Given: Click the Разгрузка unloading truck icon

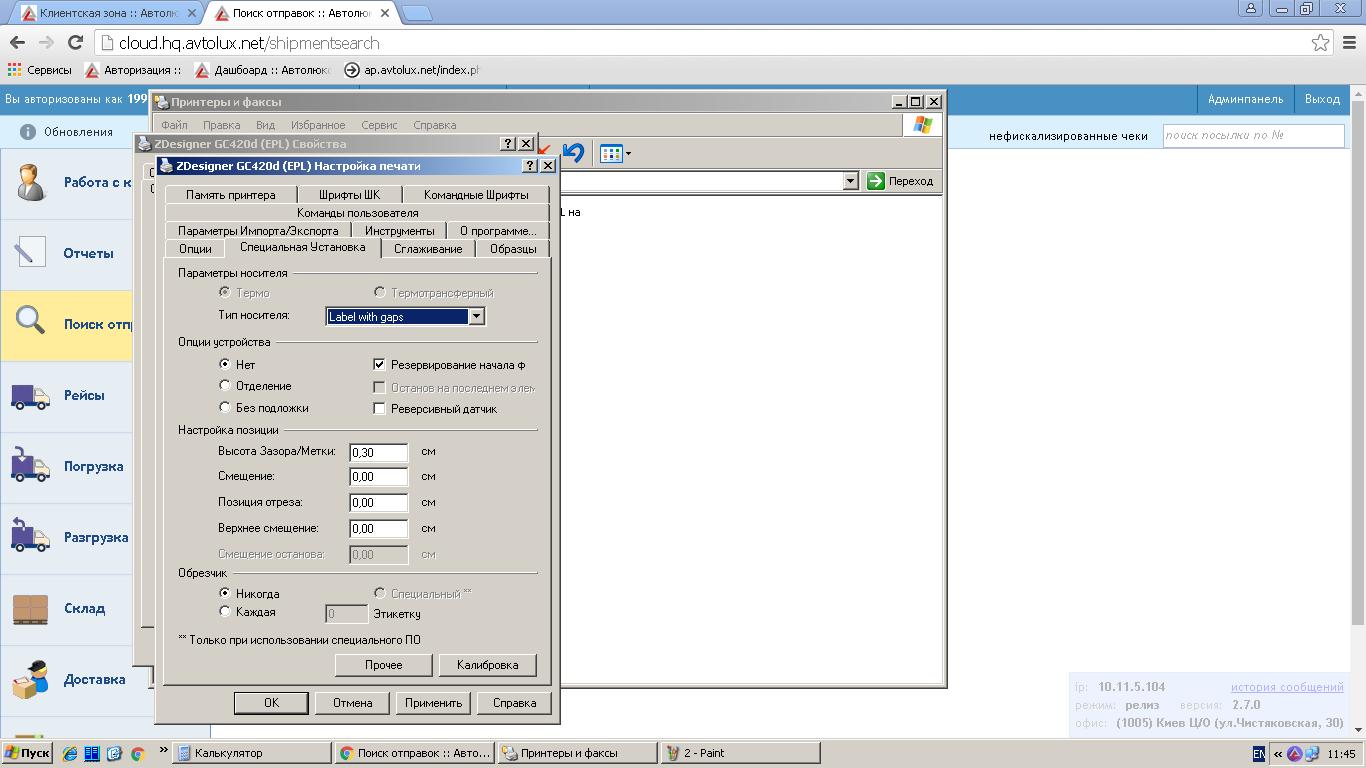Looking at the screenshot, I should (x=30, y=536).
